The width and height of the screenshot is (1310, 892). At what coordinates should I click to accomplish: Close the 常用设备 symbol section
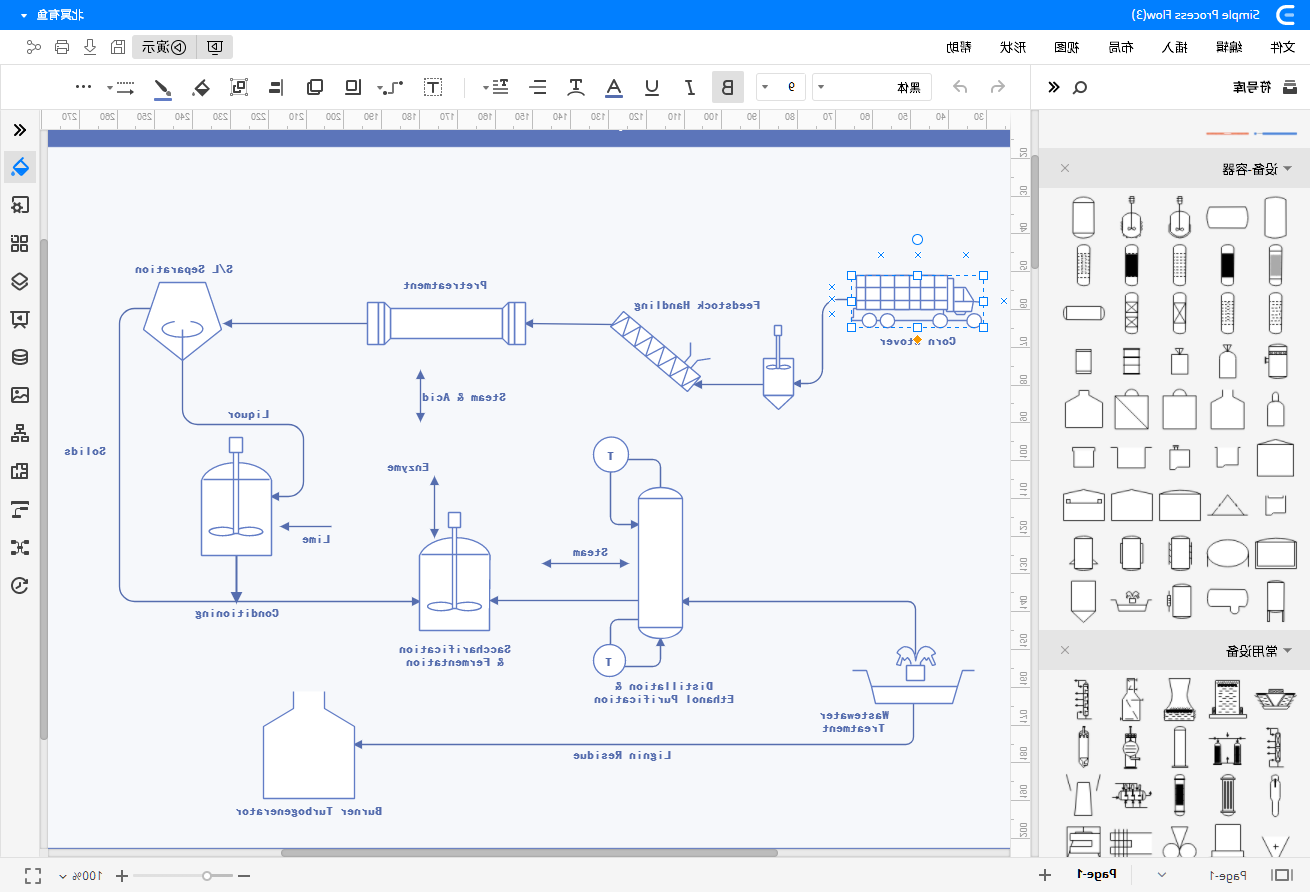click(1065, 651)
